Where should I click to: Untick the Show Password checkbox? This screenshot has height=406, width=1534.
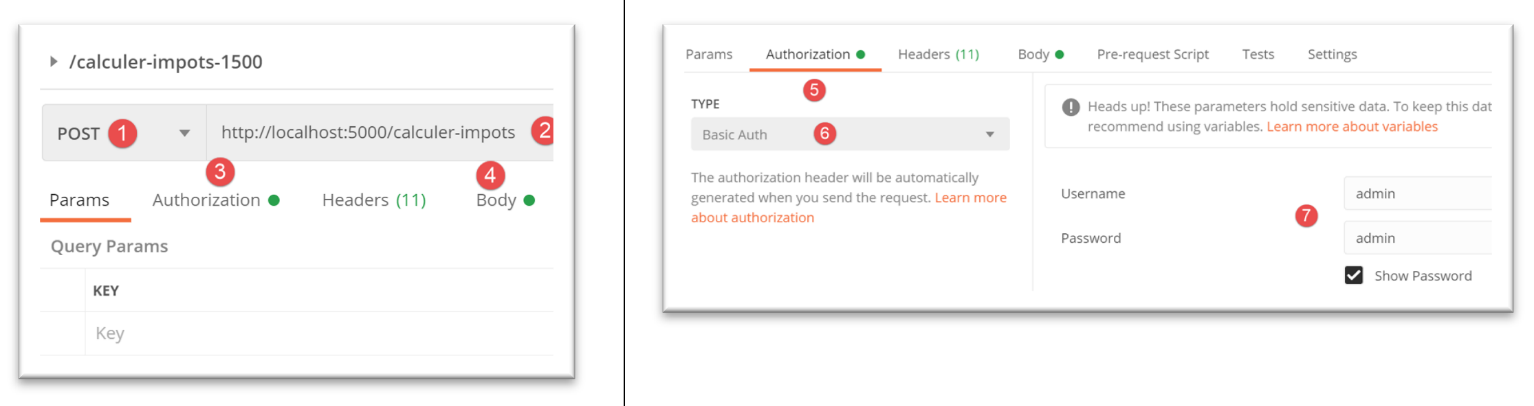(x=1354, y=275)
